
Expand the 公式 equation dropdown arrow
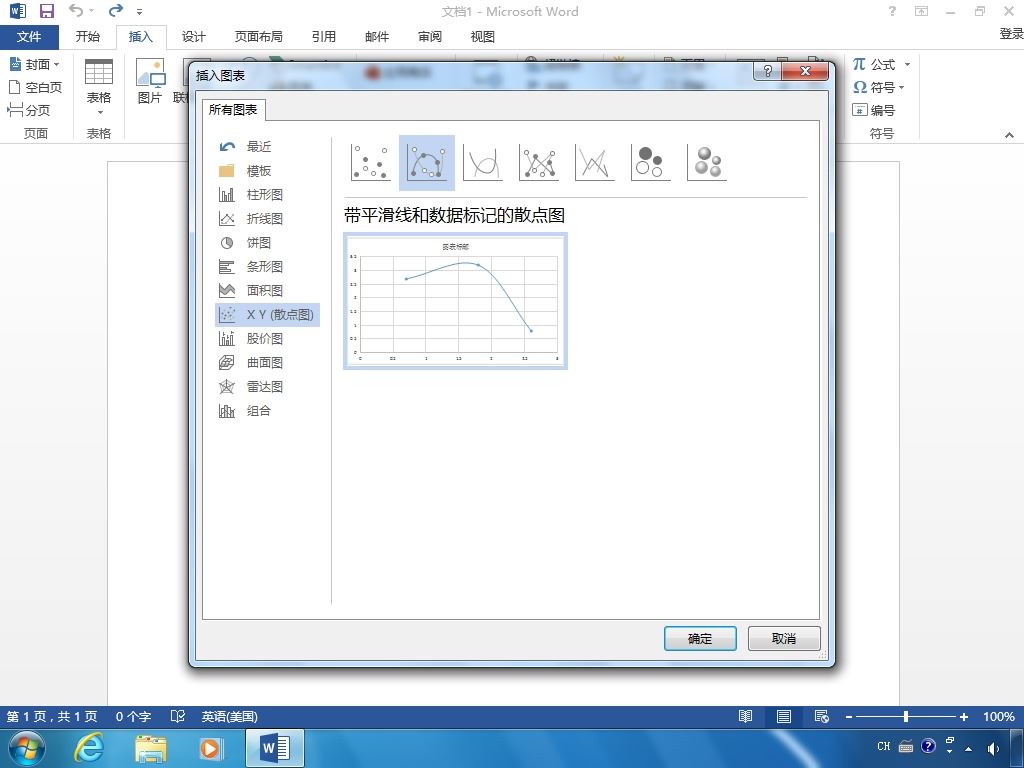tap(907, 64)
